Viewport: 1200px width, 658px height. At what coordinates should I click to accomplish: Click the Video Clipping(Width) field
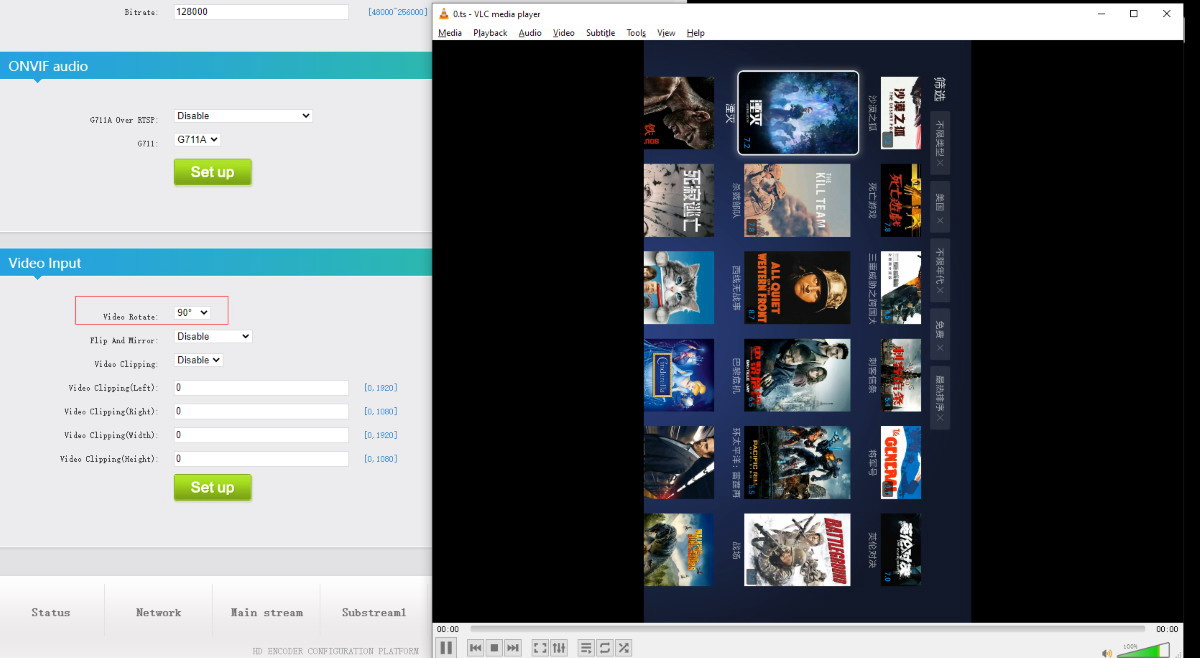261,435
